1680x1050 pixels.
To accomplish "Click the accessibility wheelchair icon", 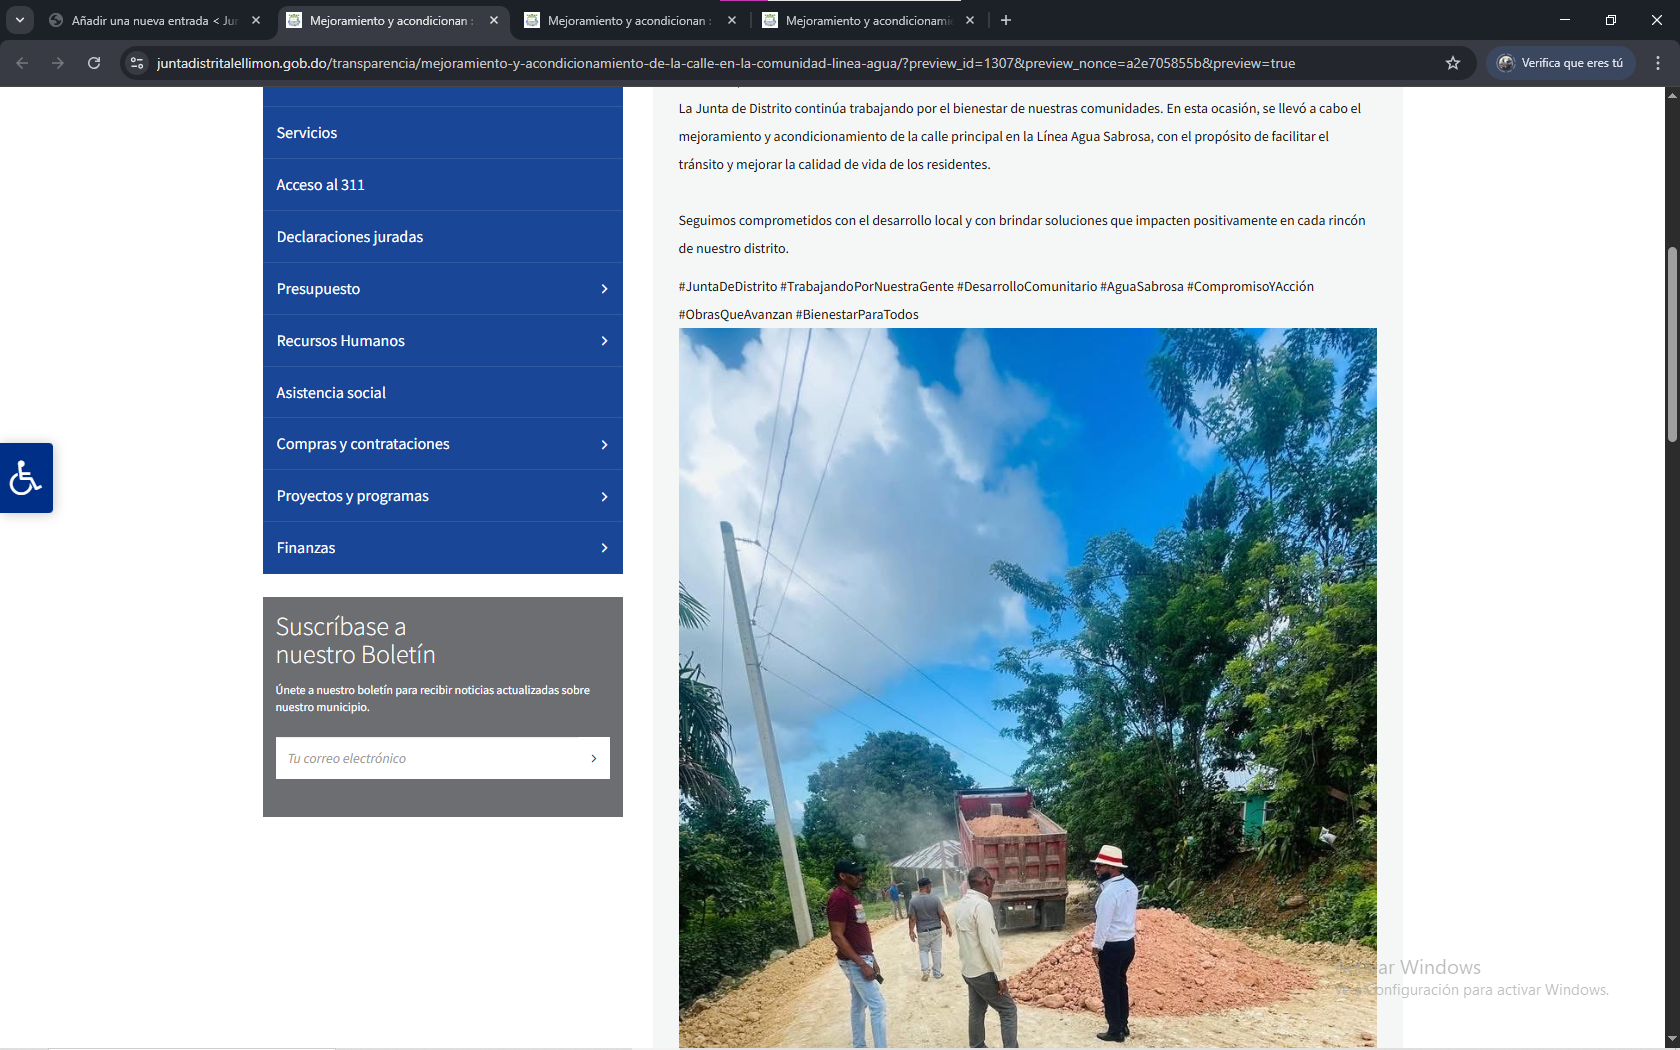I will pyautogui.click(x=26, y=478).
